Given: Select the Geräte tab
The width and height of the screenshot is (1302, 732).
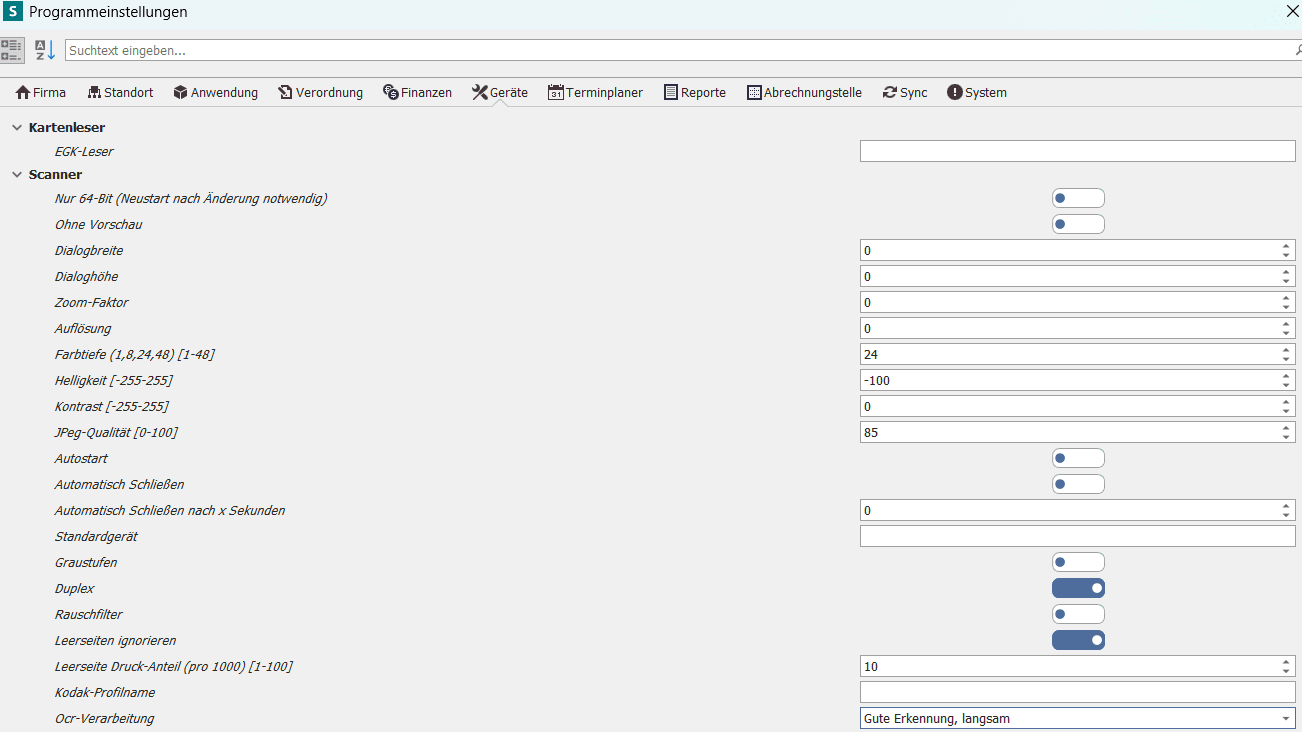Looking at the screenshot, I should (499, 92).
